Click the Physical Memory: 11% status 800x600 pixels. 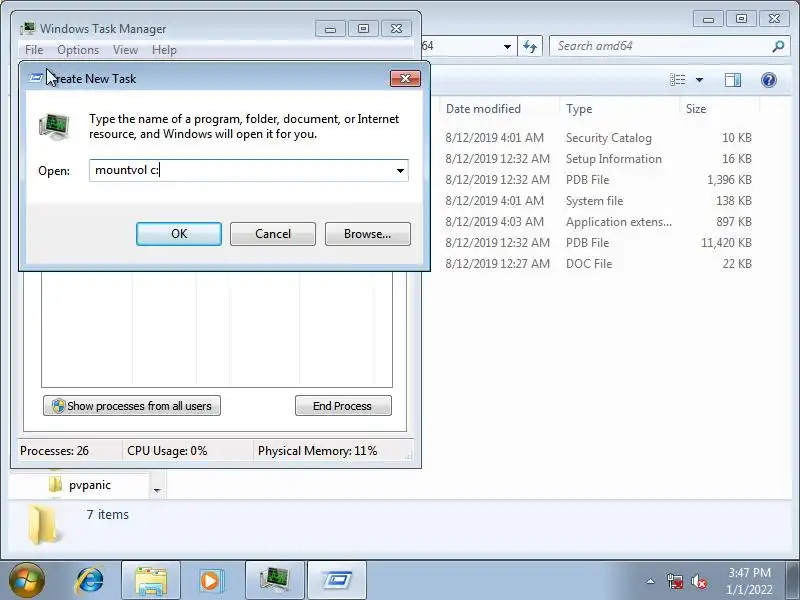click(x=317, y=451)
